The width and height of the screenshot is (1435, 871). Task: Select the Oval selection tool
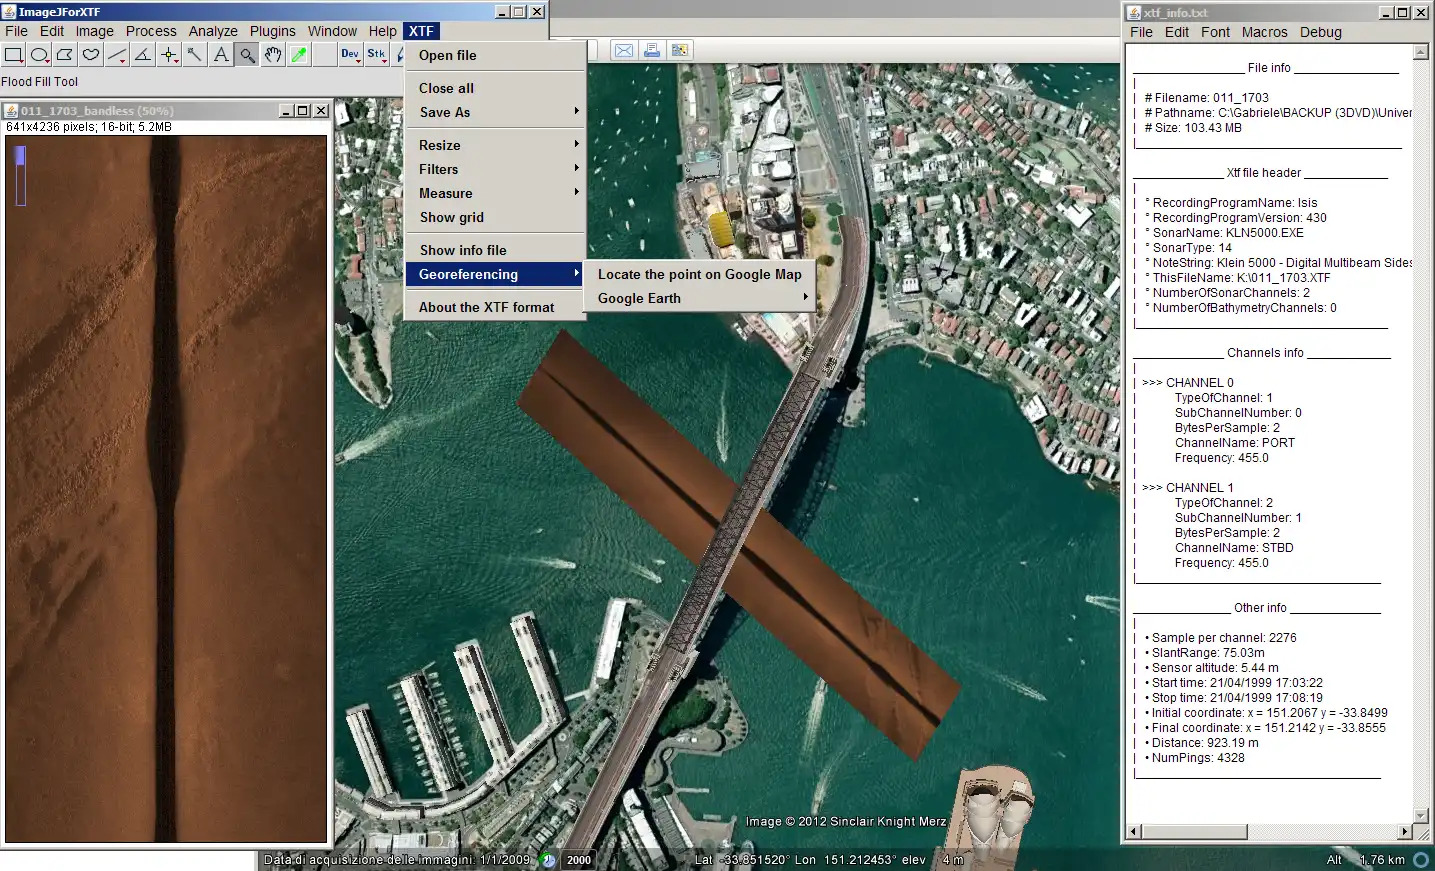tap(40, 55)
